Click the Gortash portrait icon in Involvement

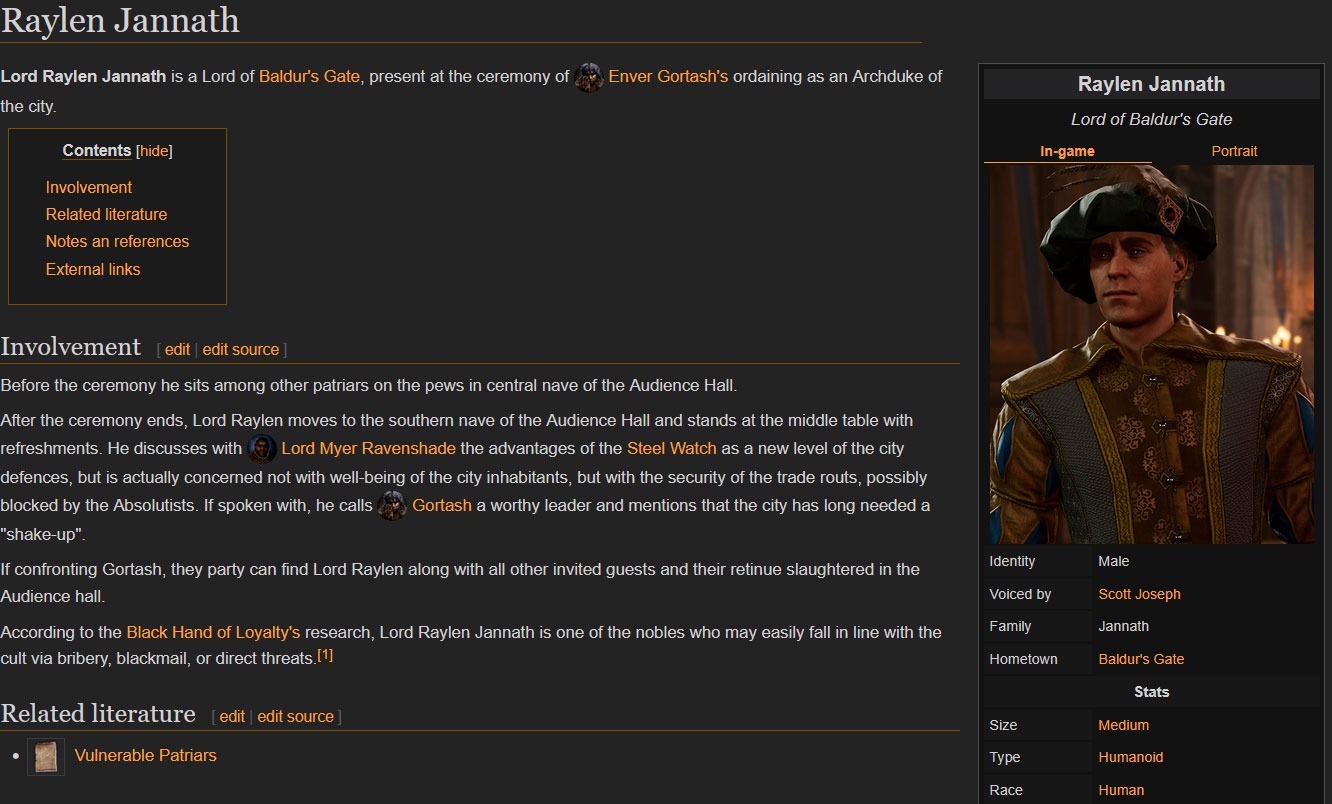[x=392, y=506]
